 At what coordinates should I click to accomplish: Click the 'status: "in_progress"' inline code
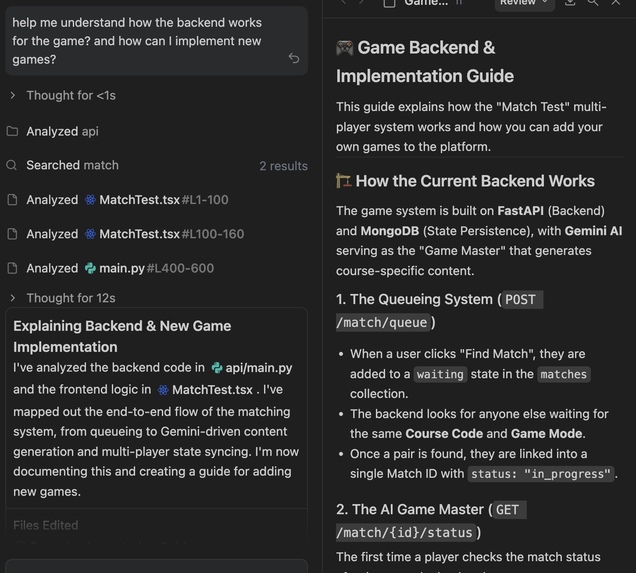point(541,474)
